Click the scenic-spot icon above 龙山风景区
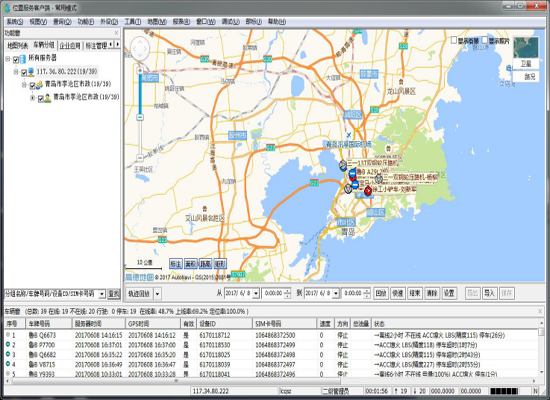 coord(401,82)
